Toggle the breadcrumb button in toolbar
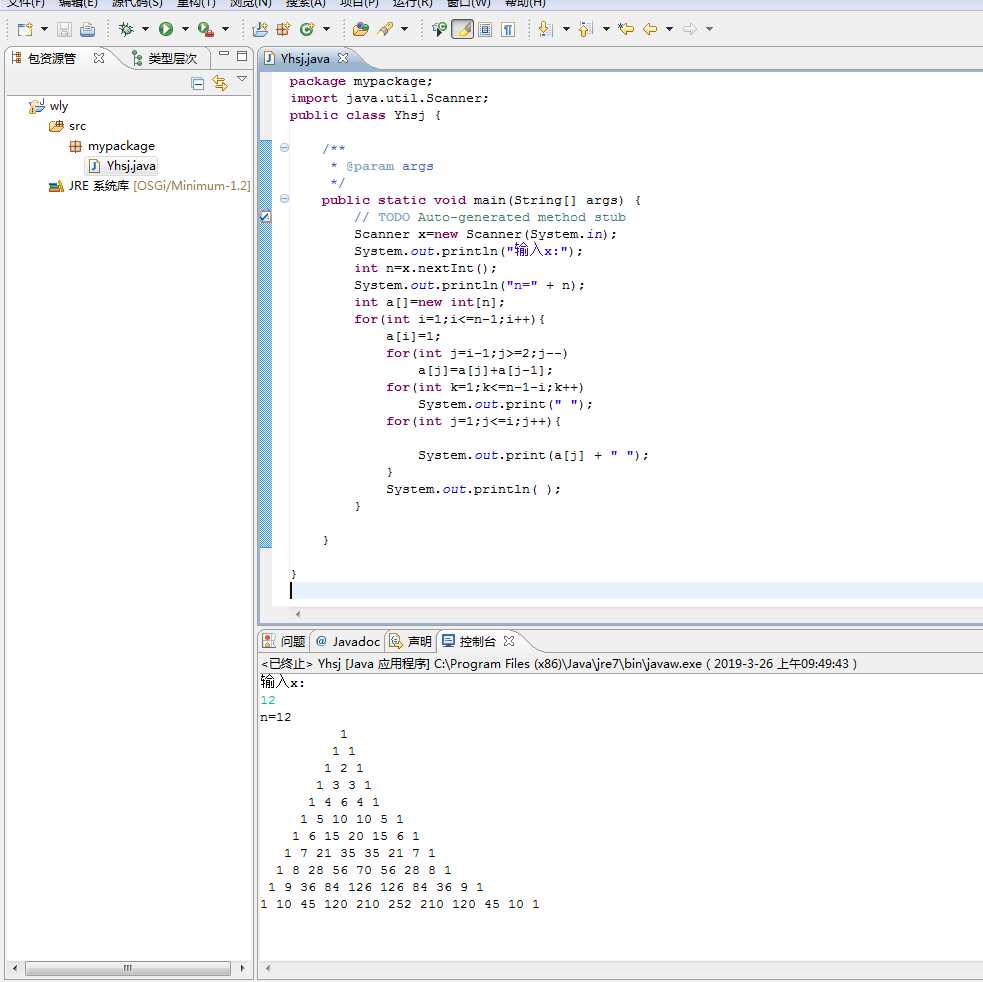Image resolution: width=983 pixels, height=982 pixels. 439,29
